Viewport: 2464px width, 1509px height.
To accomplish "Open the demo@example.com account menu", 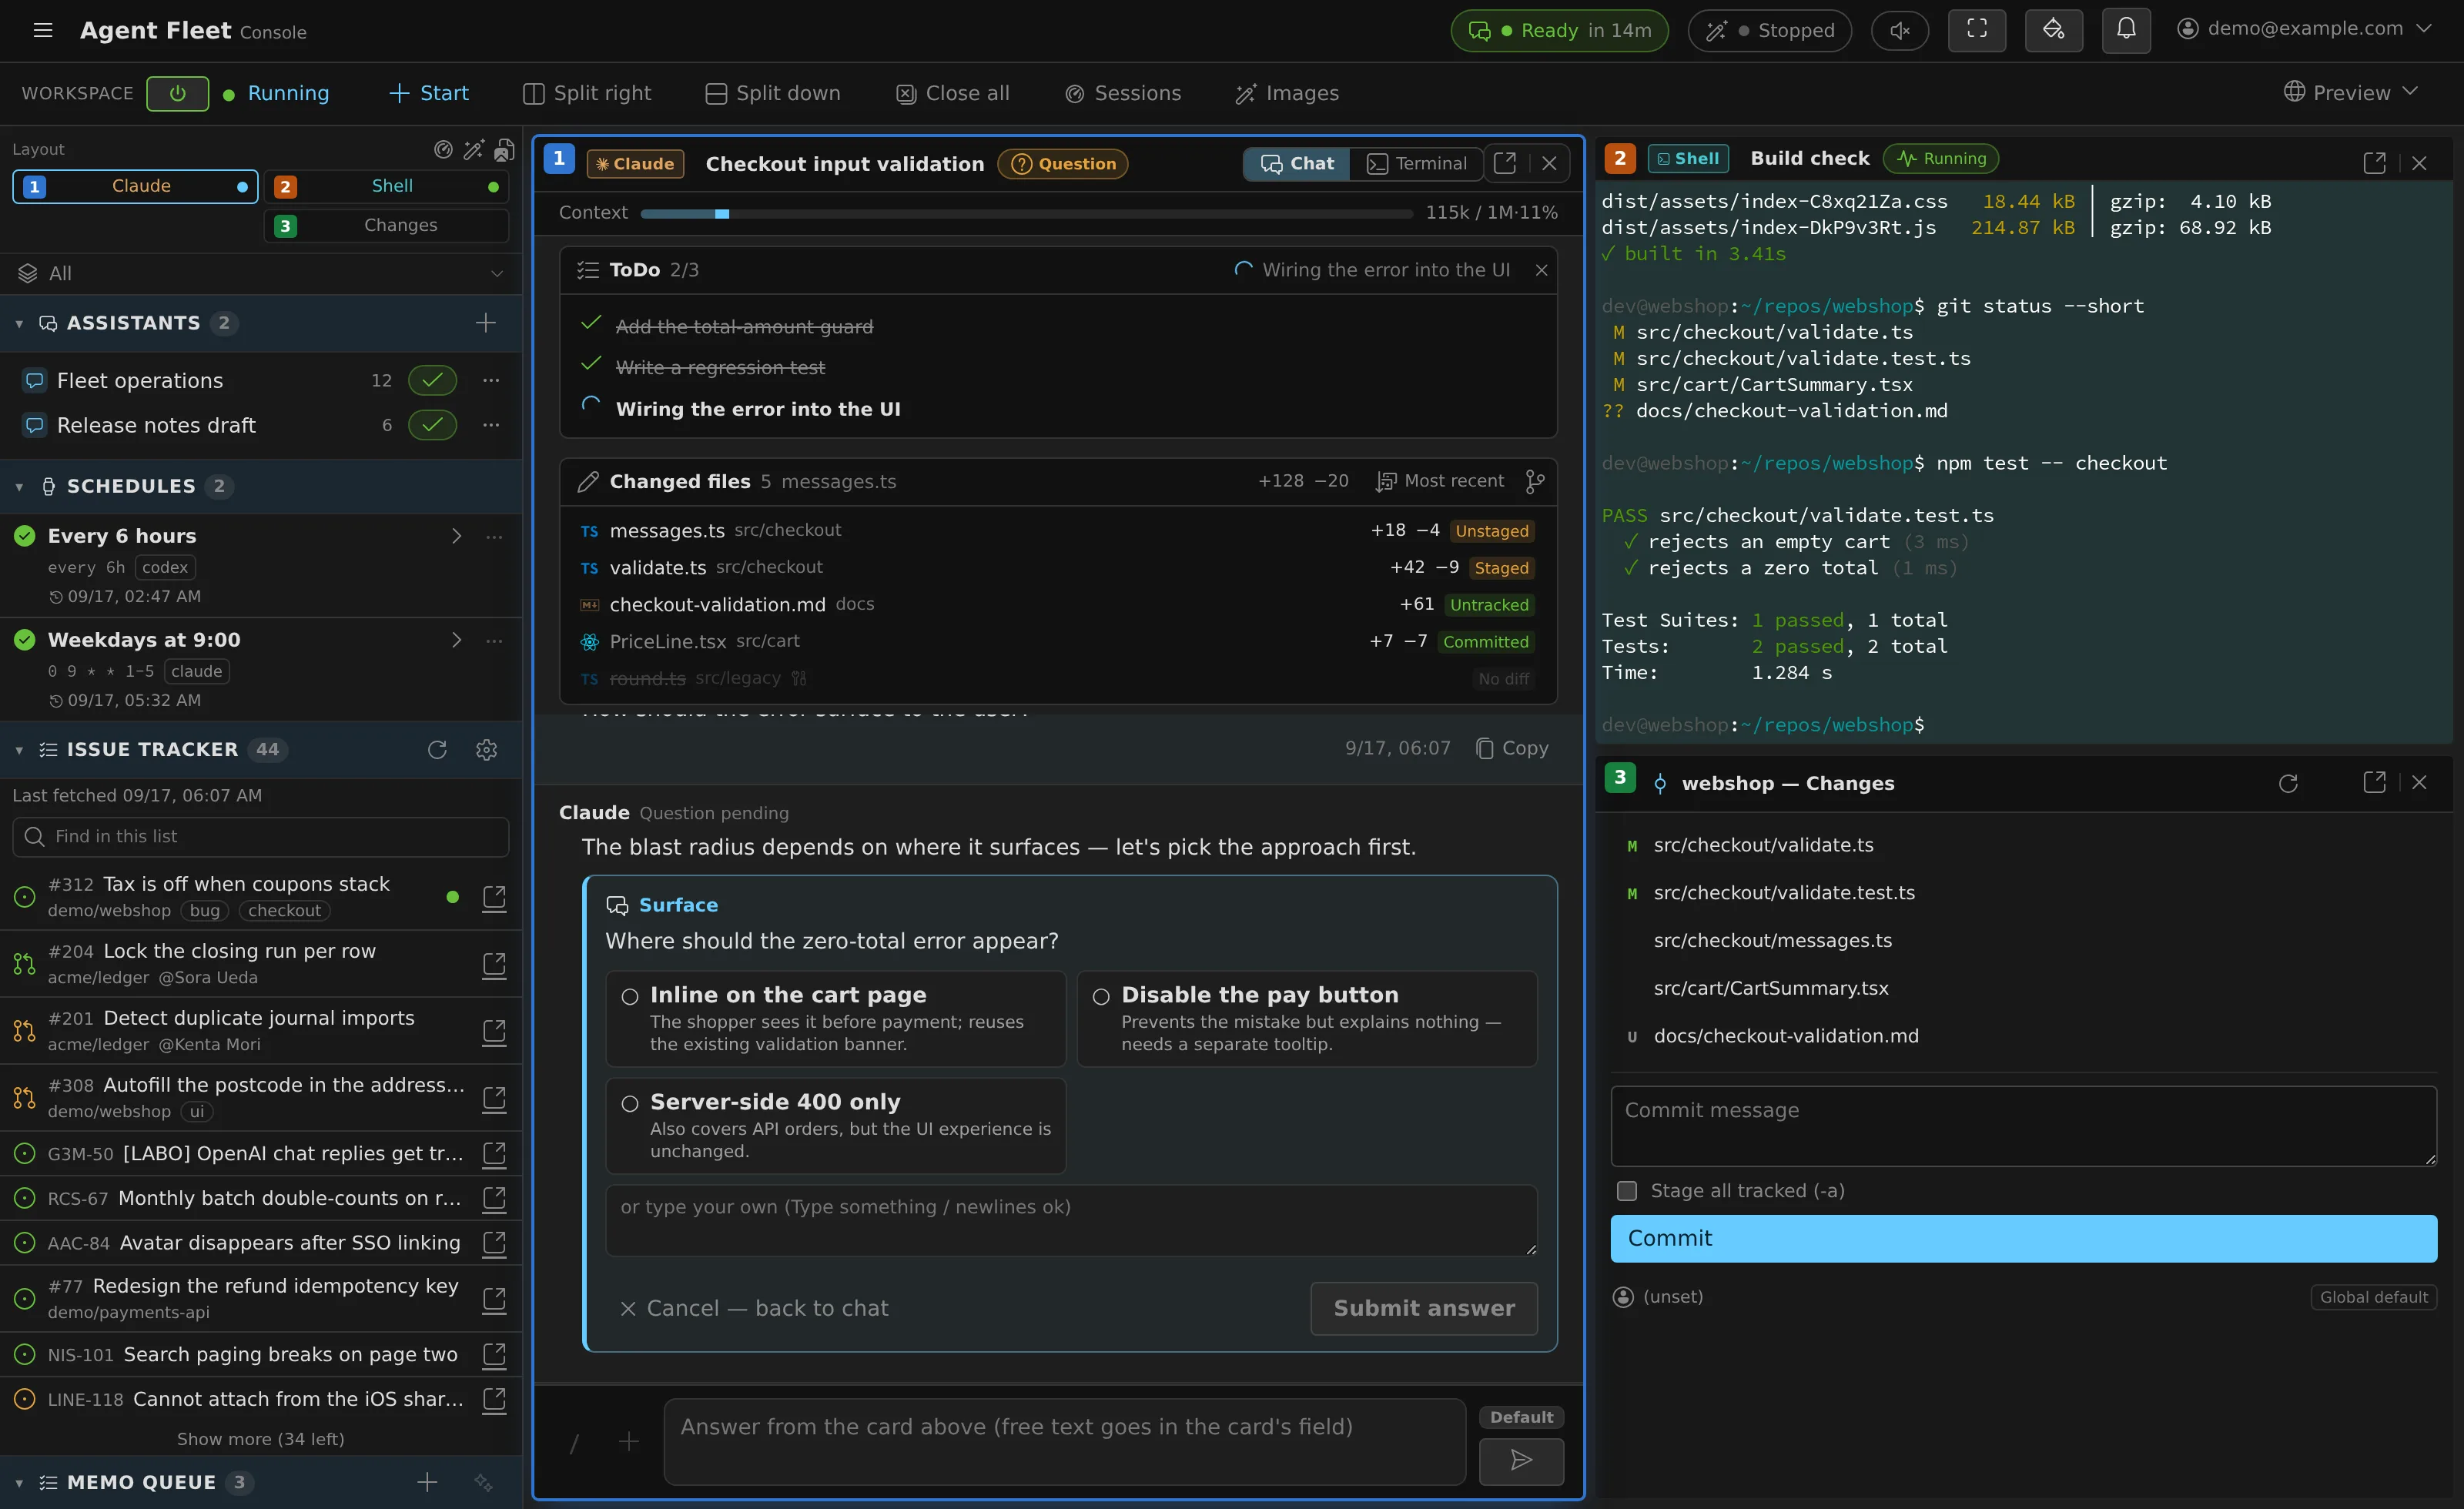I will tap(2304, 29).
